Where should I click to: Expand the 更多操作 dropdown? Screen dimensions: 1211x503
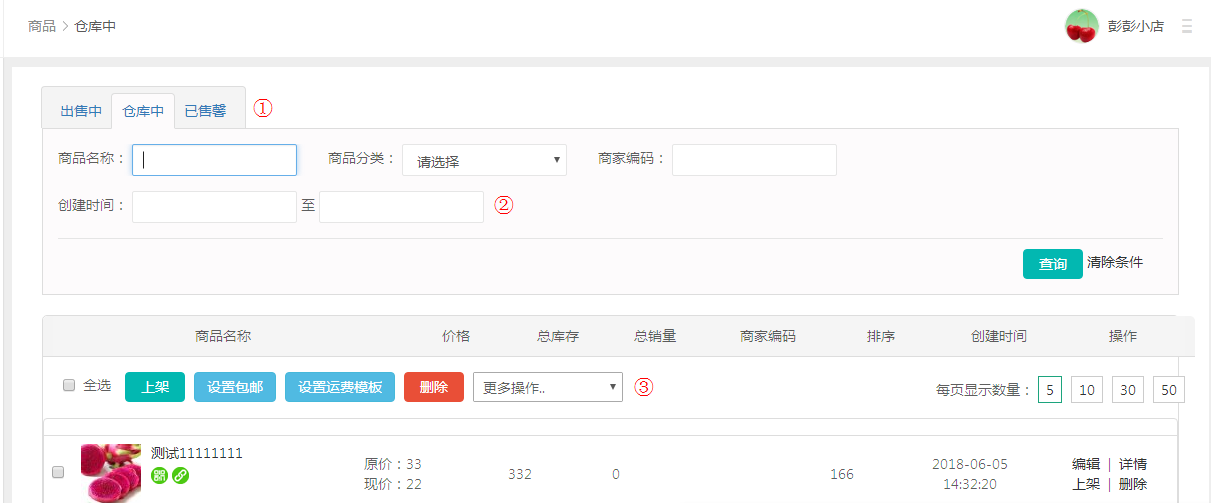(547, 387)
